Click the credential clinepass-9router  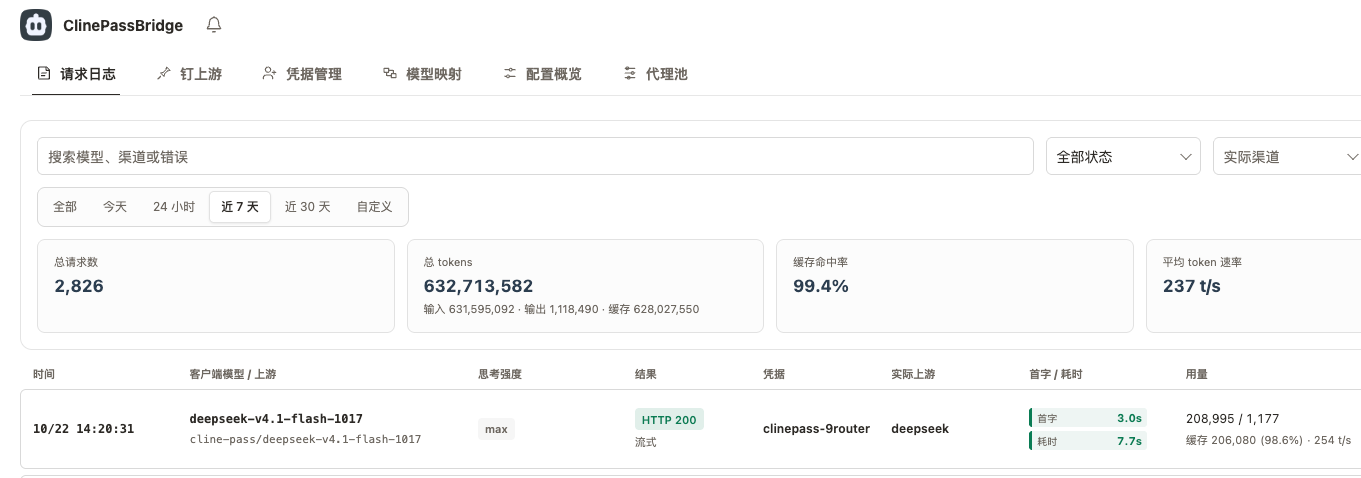(x=816, y=429)
